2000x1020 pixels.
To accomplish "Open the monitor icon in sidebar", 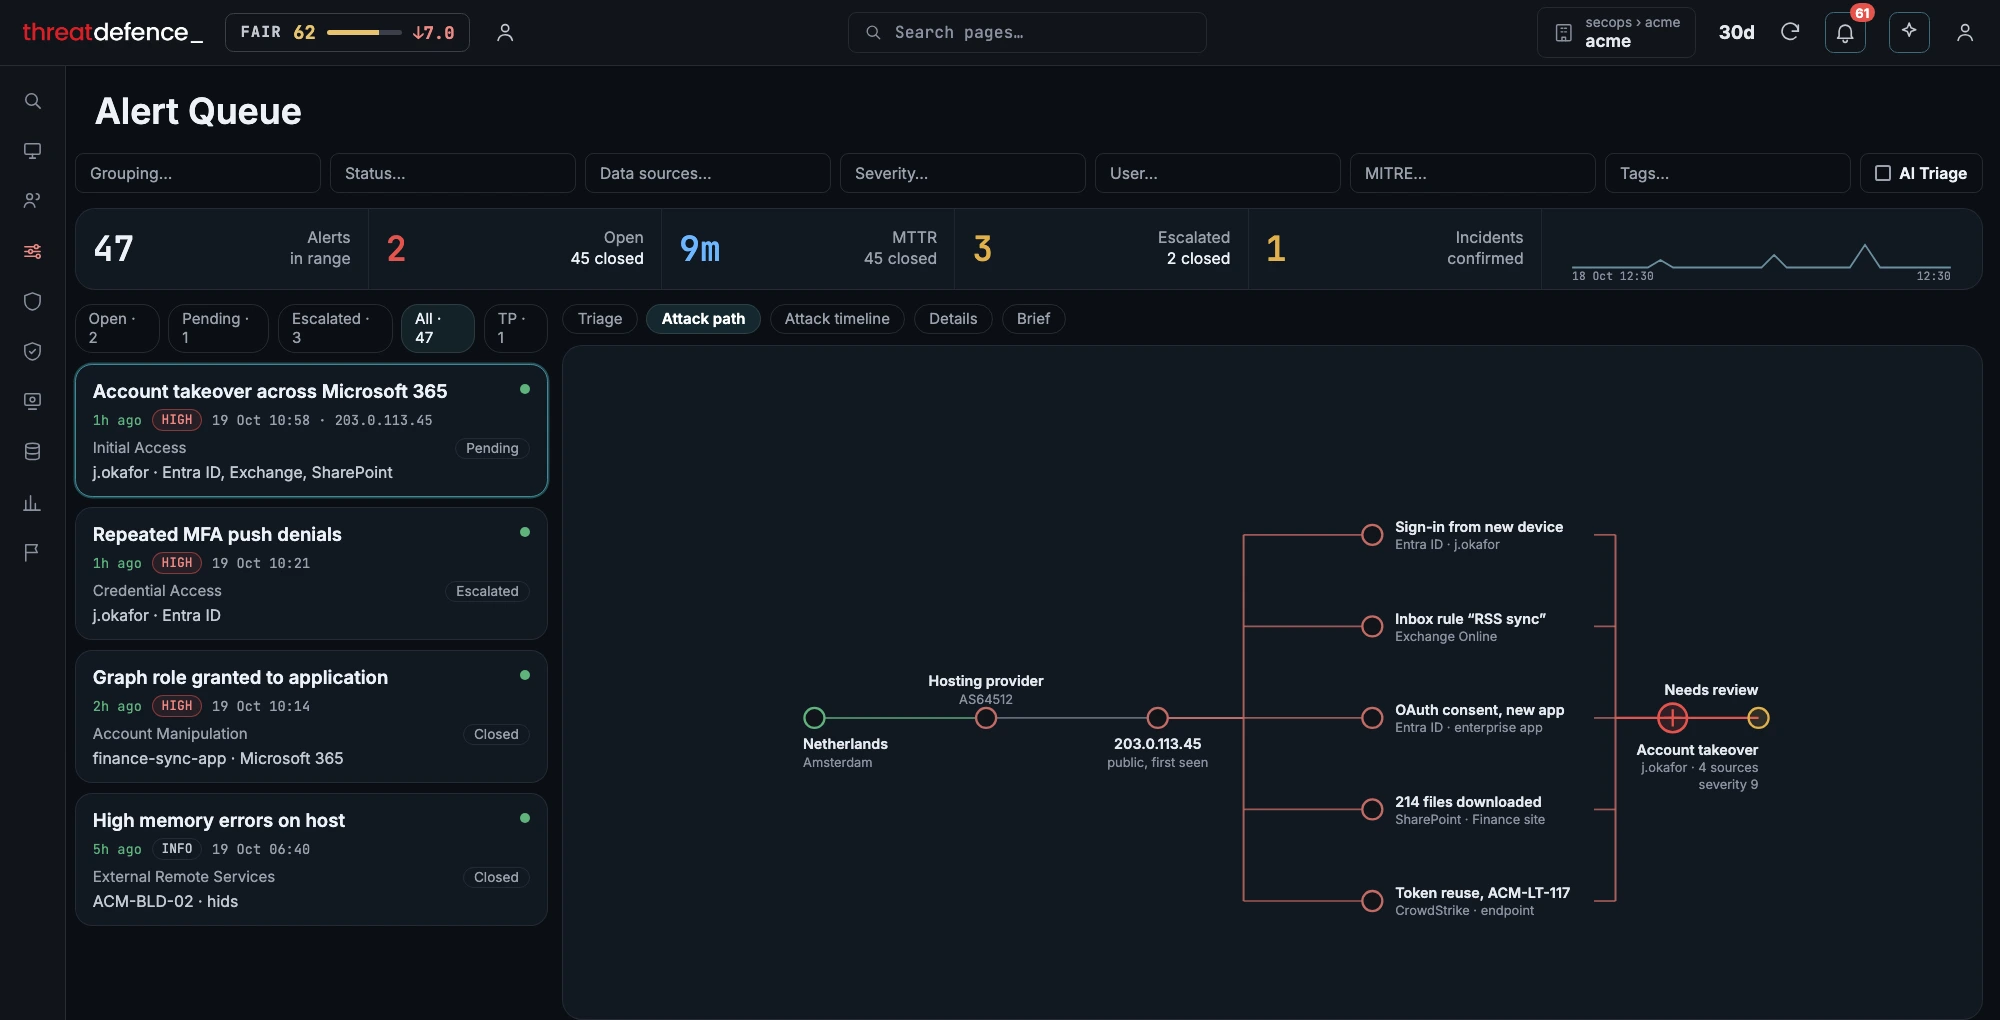I will 32,151.
